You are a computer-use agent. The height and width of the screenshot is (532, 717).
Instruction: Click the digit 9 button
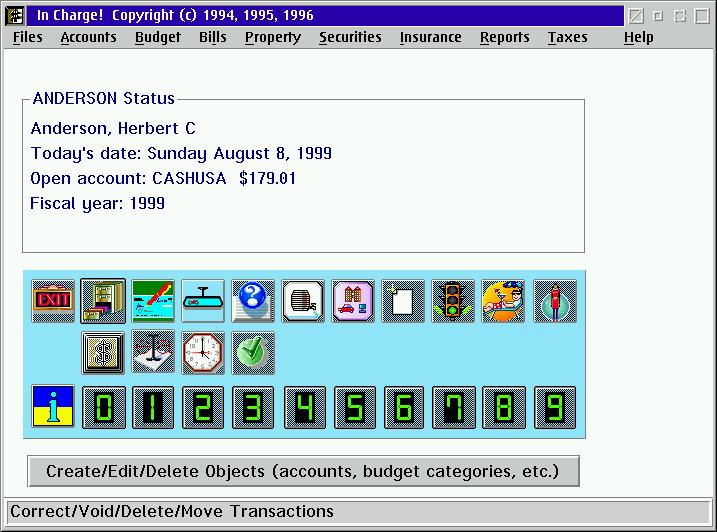point(555,407)
